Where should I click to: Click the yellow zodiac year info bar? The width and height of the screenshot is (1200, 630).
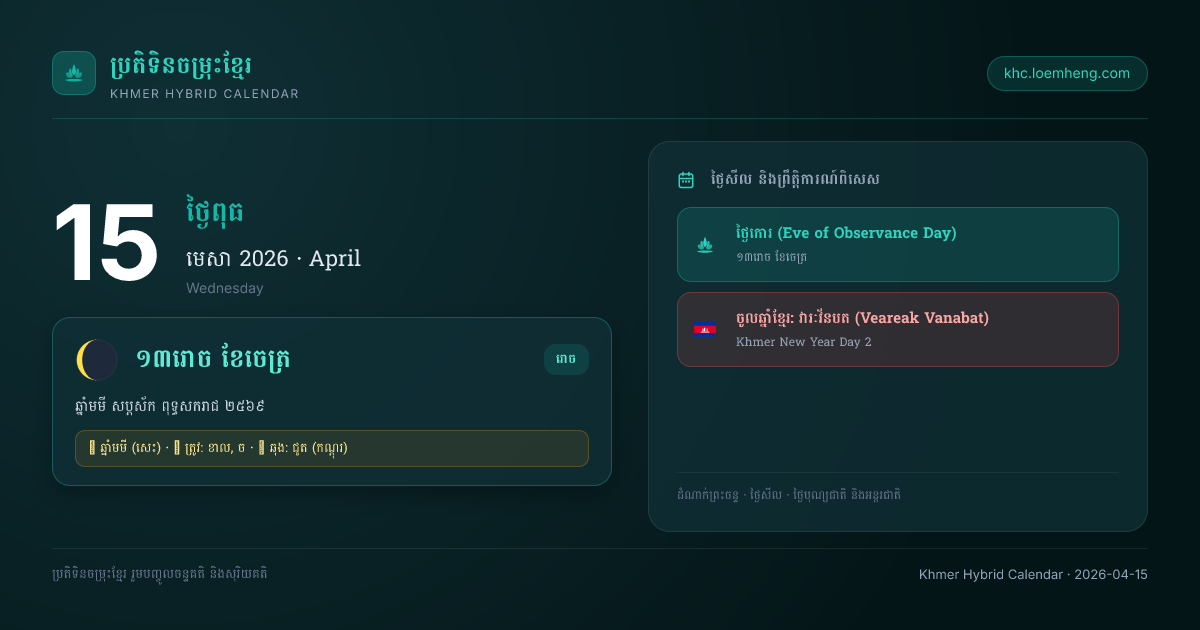332,448
